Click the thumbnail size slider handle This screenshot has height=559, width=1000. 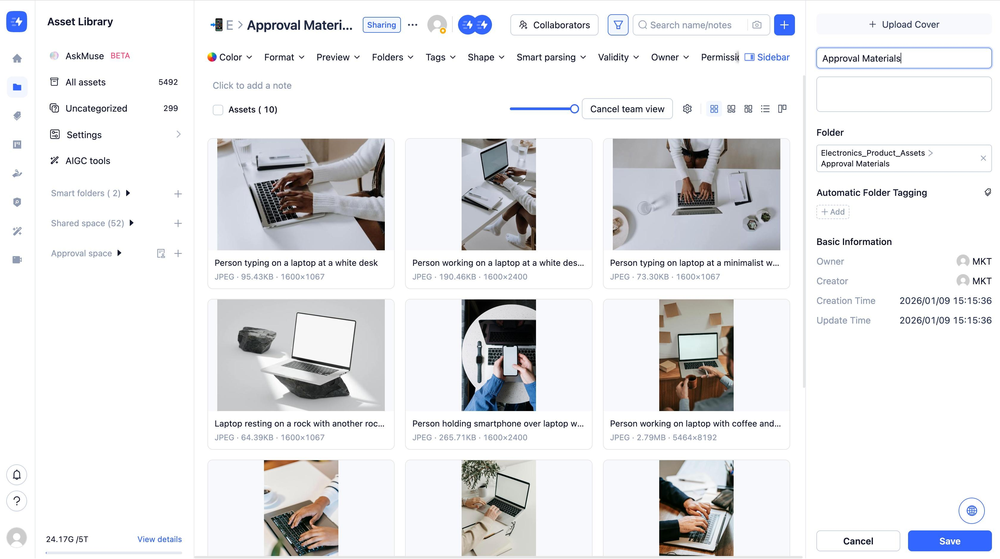(x=574, y=109)
